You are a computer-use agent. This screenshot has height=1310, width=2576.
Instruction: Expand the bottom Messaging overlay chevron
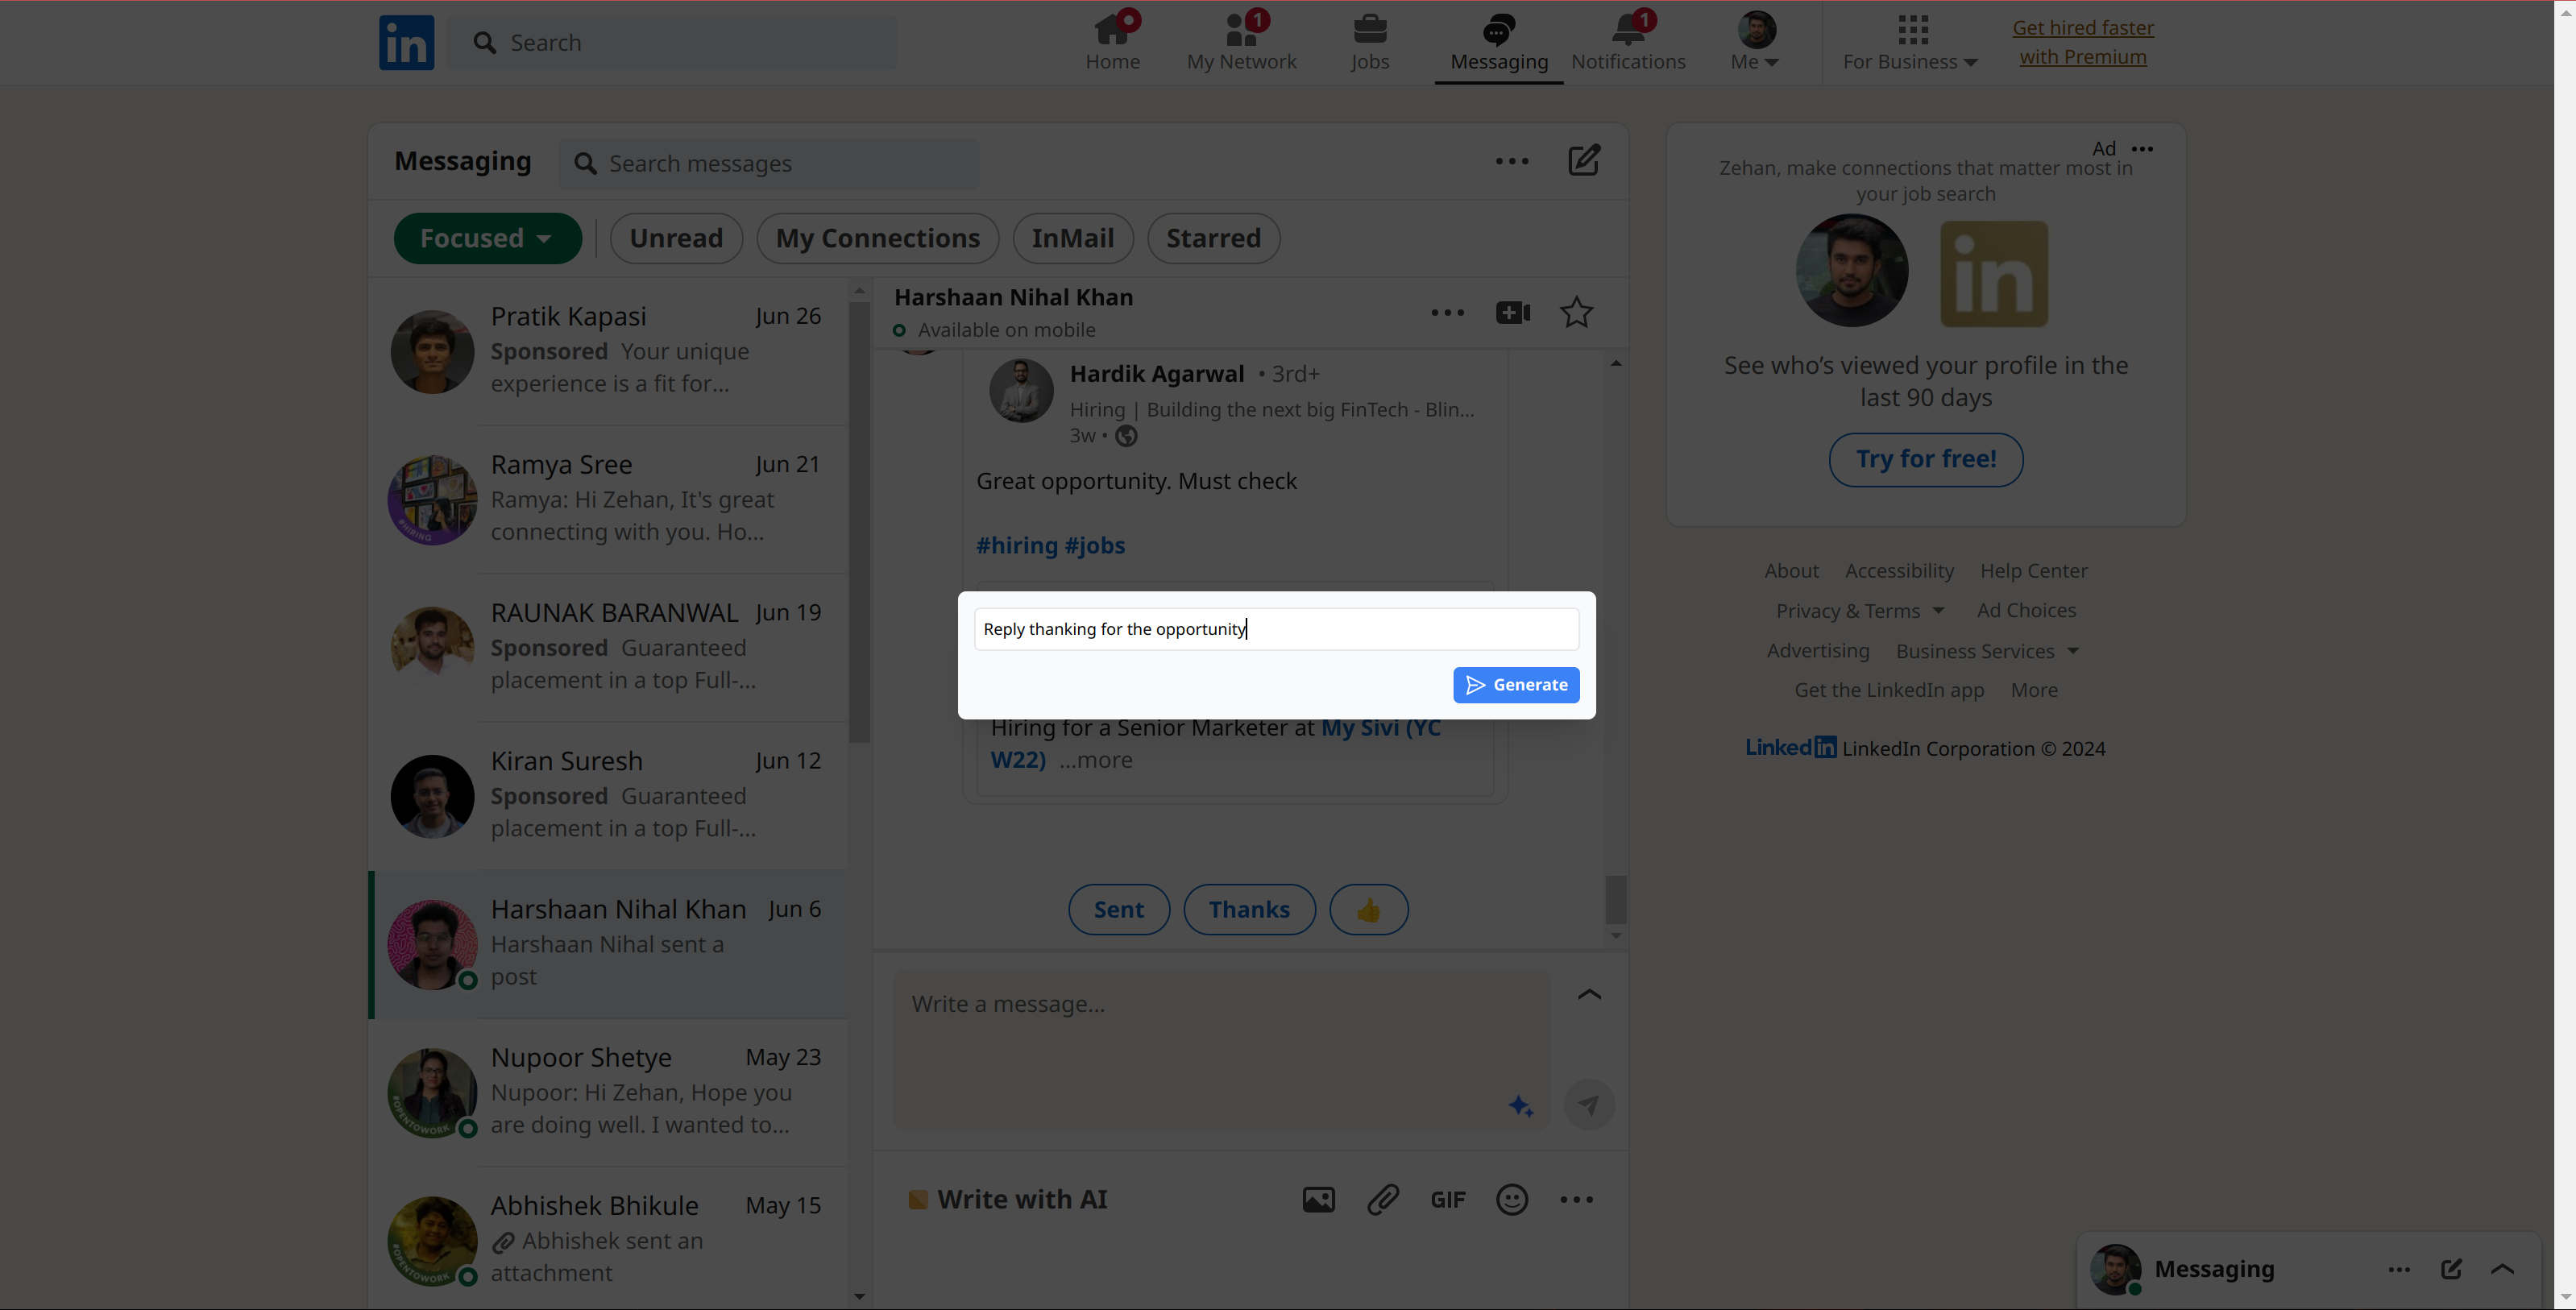pyautogui.click(x=2502, y=1269)
